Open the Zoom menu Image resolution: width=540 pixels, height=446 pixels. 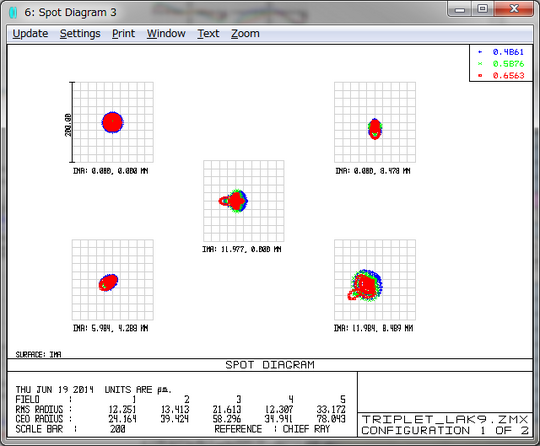click(245, 34)
